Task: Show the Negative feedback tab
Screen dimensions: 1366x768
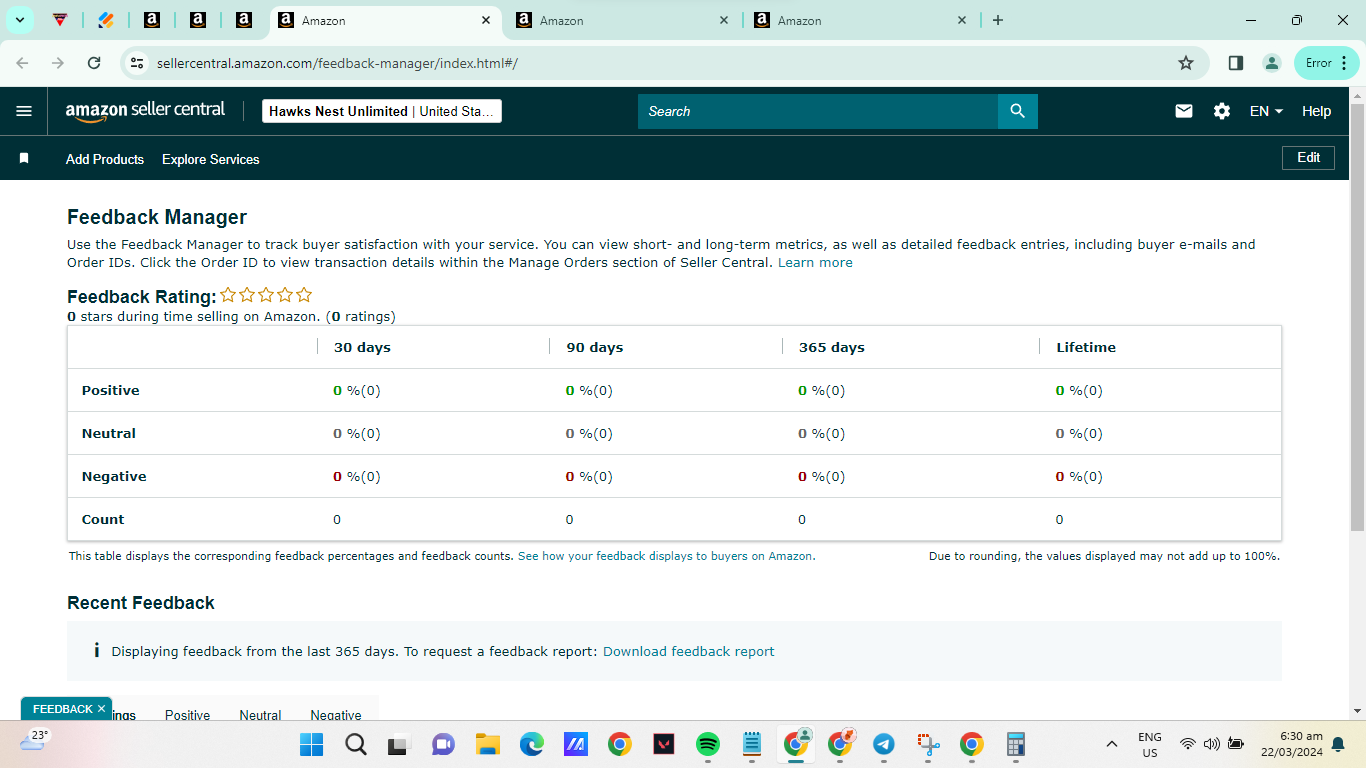Action: [336, 715]
